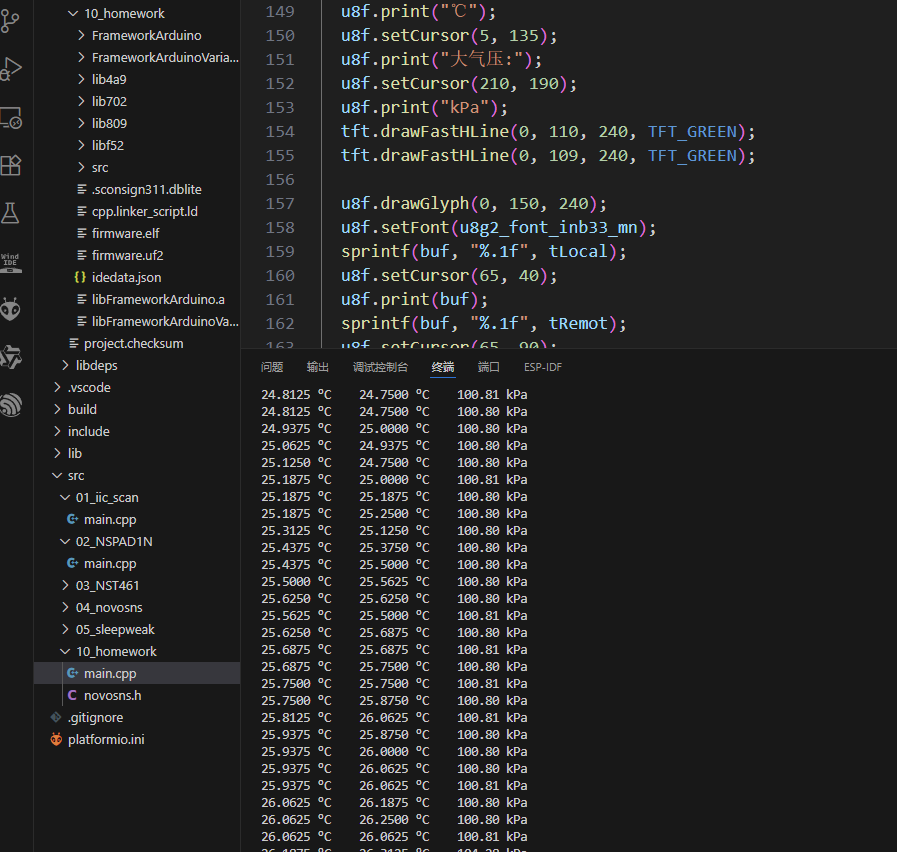Open the Source Control view
Image resolution: width=897 pixels, height=852 pixels.
tap(11, 22)
